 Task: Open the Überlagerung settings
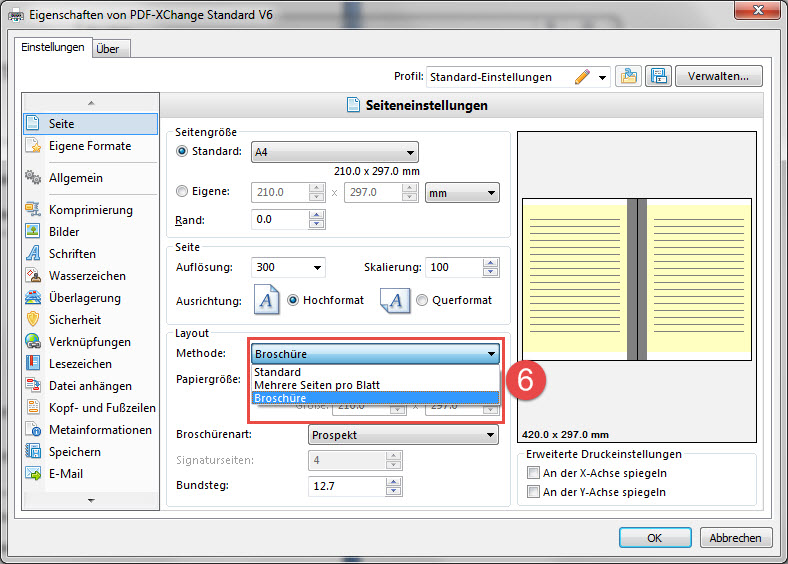[x=90, y=298]
